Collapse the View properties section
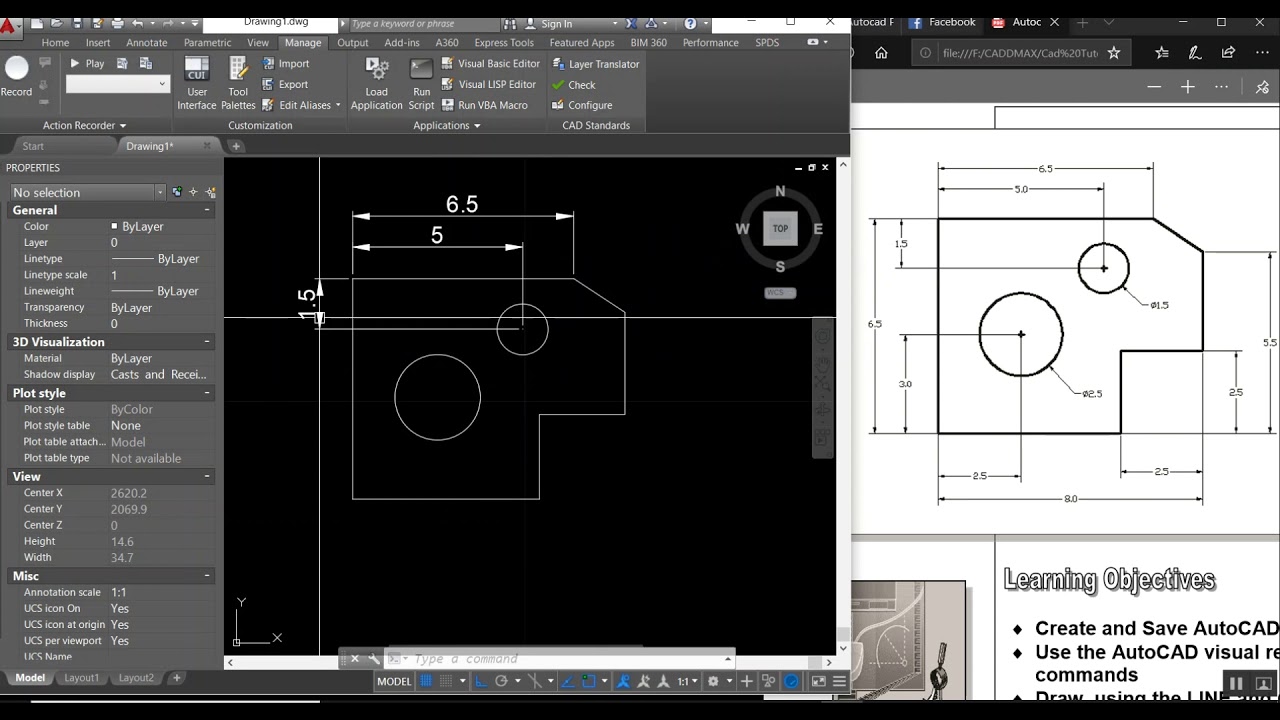Image resolution: width=1280 pixels, height=720 pixels. click(207, 476)
